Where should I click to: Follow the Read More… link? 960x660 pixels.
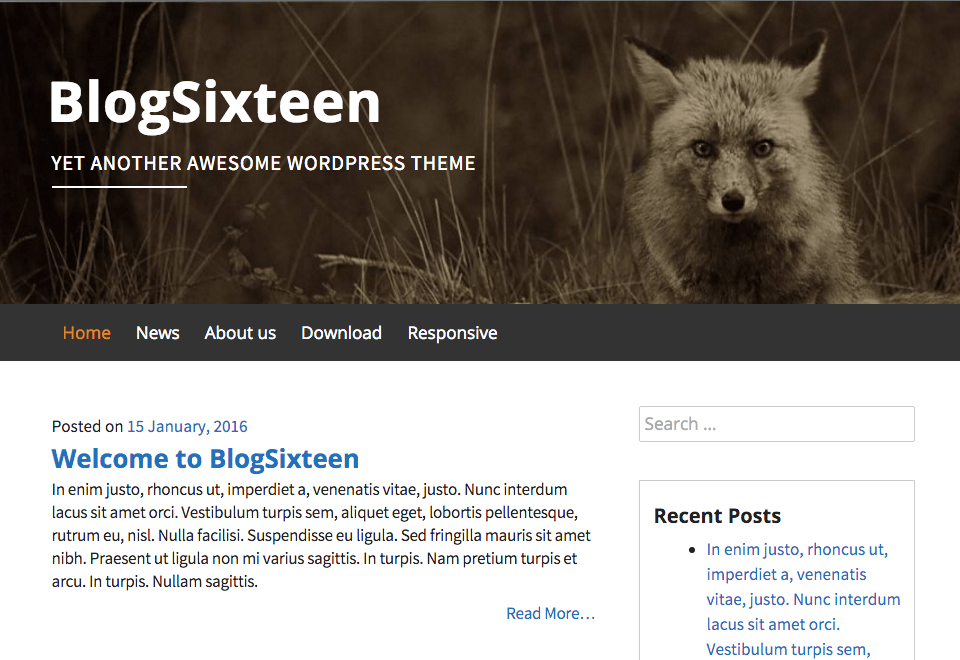click(x=550, y=613)
